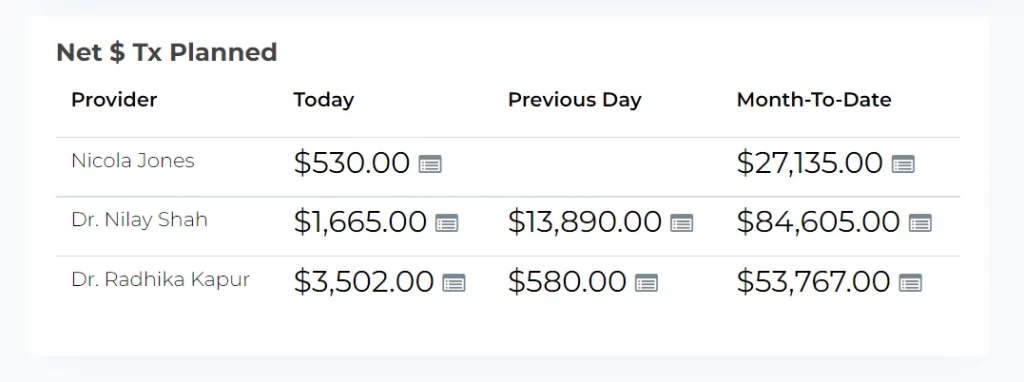Click the $13,890.00 previous day amount
Viewport: 1024px width, 382px height.
tap(585, 222)
